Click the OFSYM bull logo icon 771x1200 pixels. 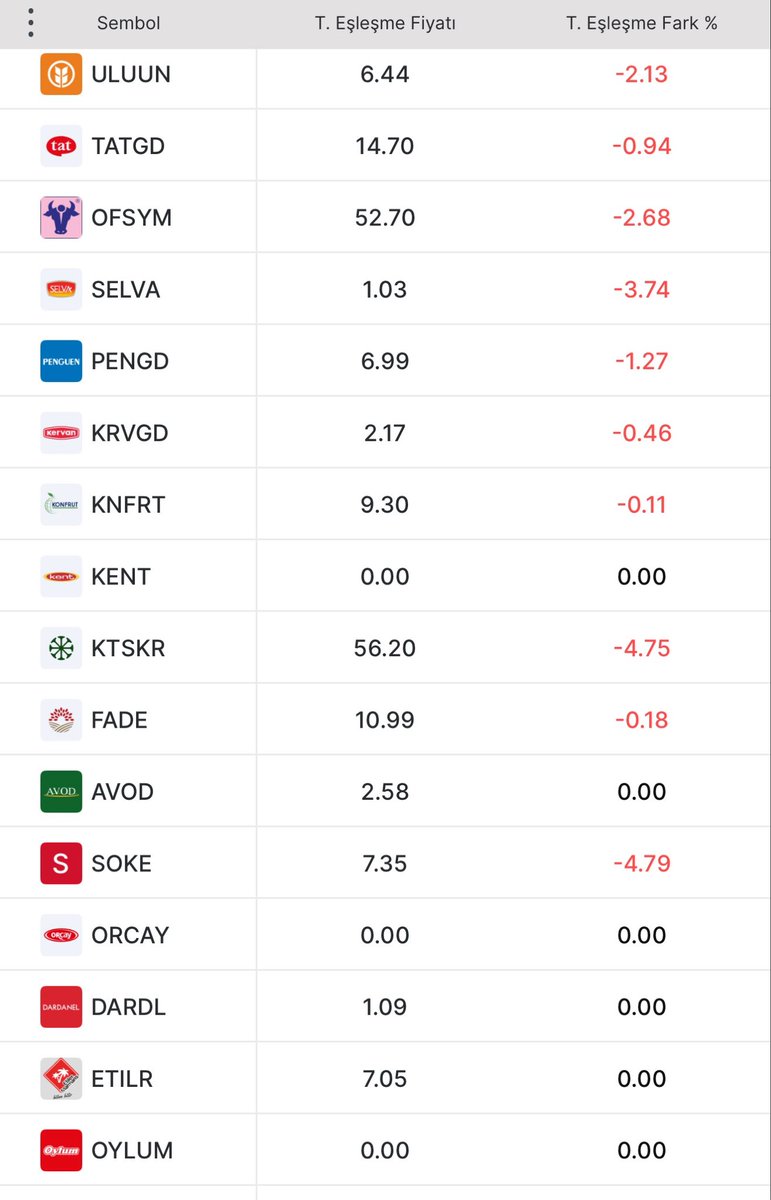[x=61, y=218]
